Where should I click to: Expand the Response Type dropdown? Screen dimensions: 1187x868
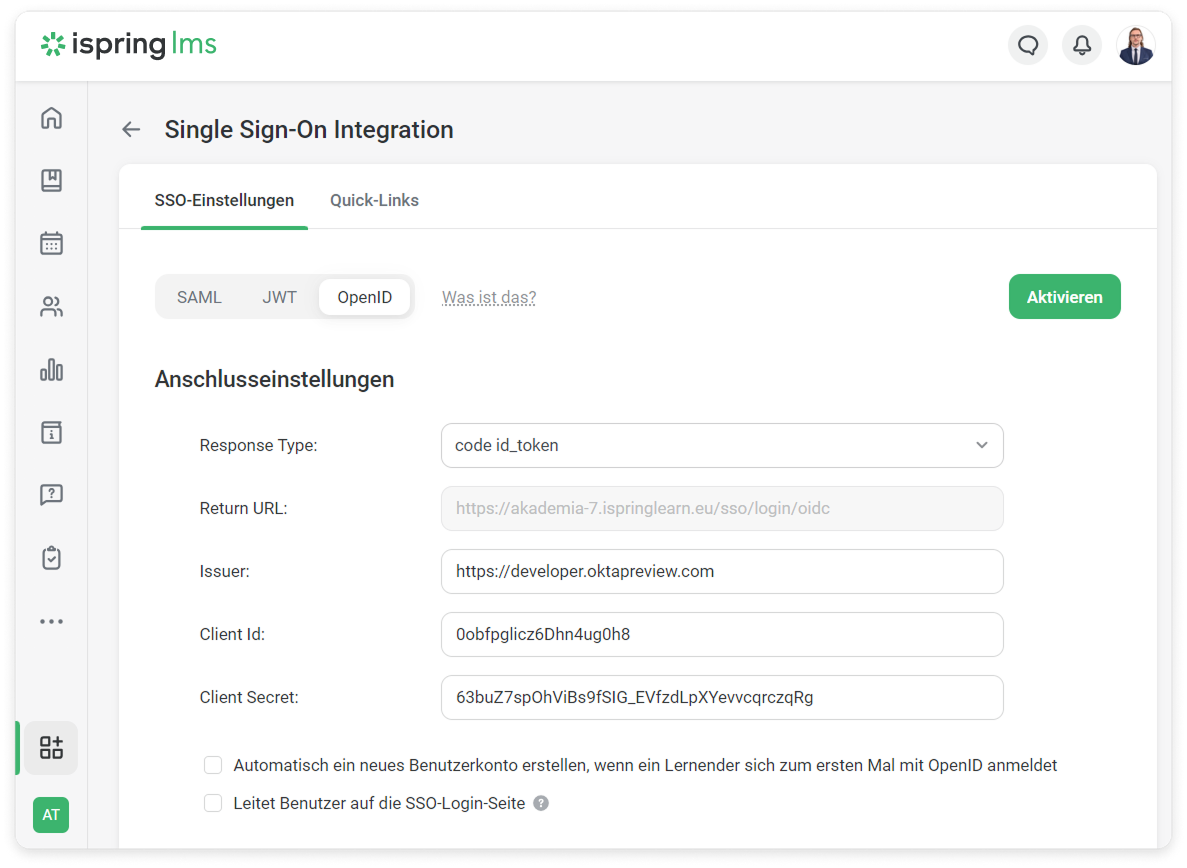721,446
